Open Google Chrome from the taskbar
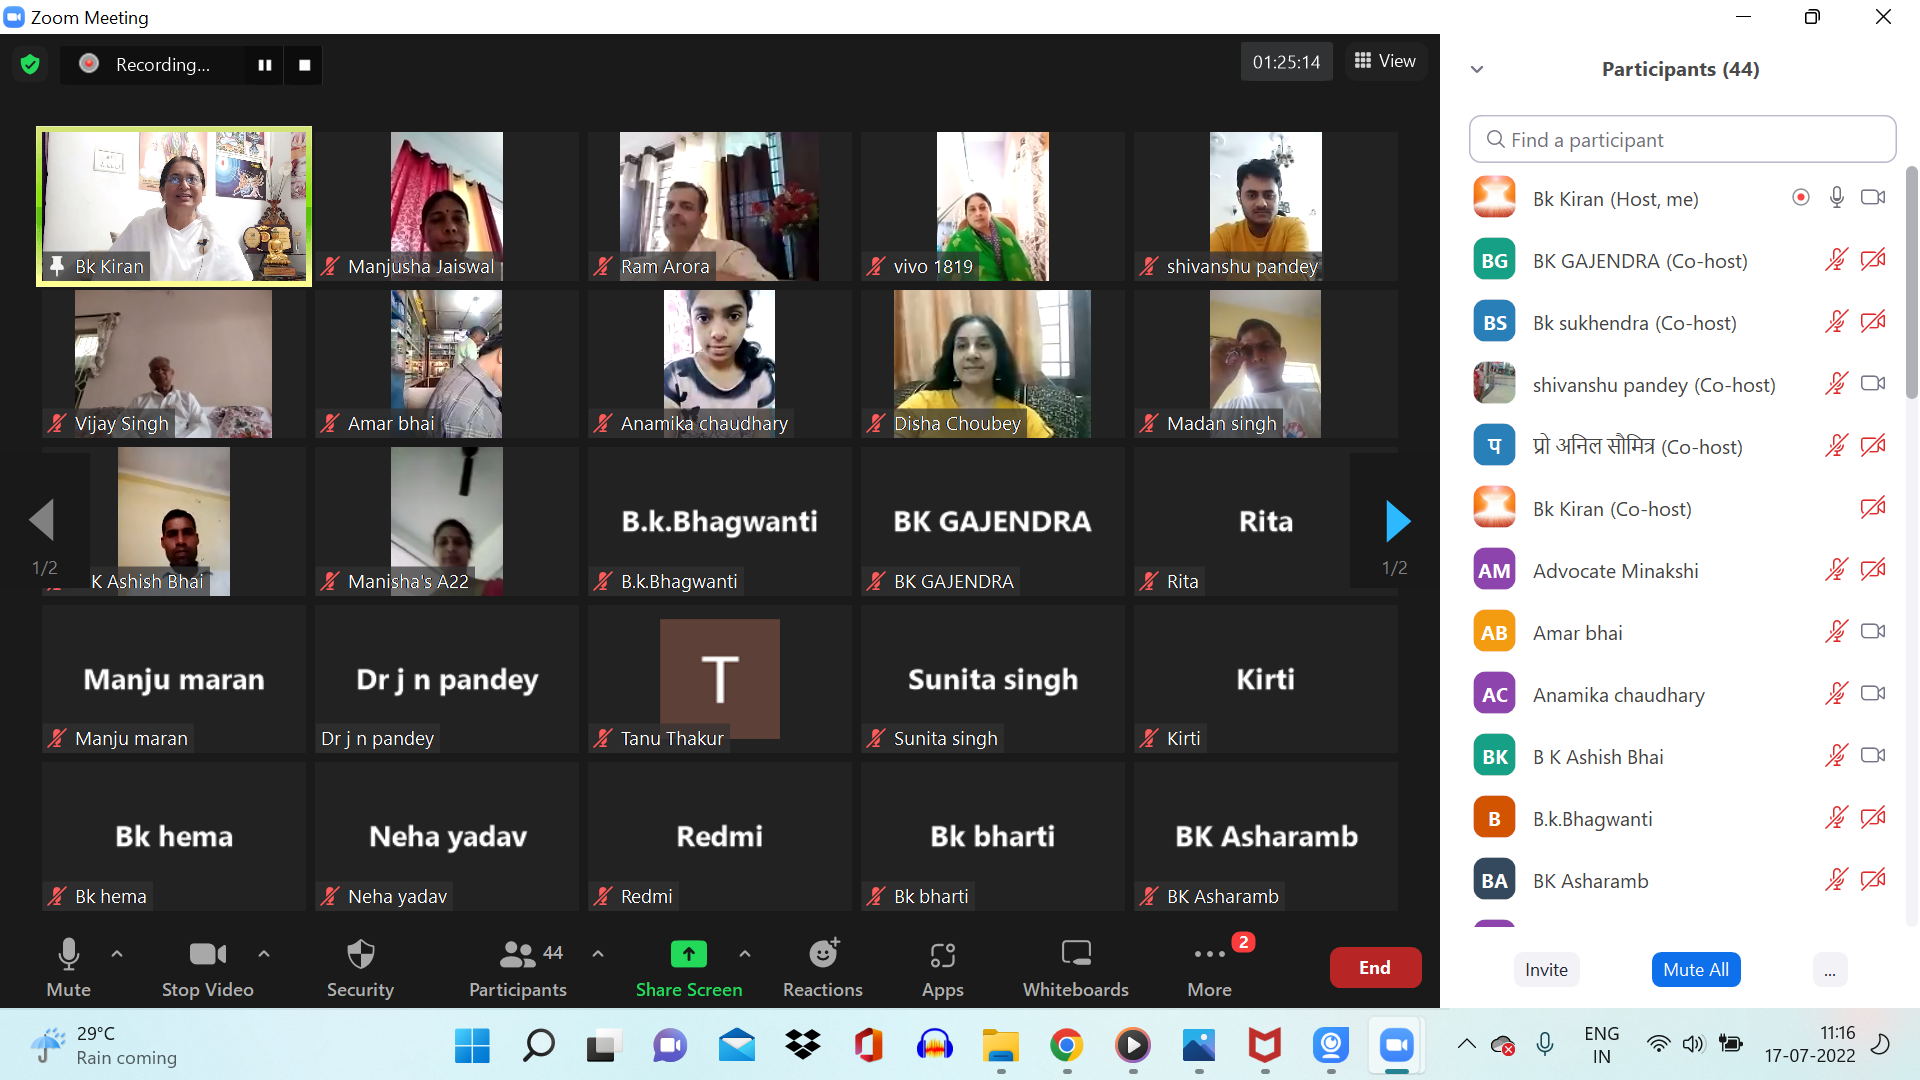Image resolution: width=1920 pixels, height=1080 pixels. (x=1067, y=1046)
